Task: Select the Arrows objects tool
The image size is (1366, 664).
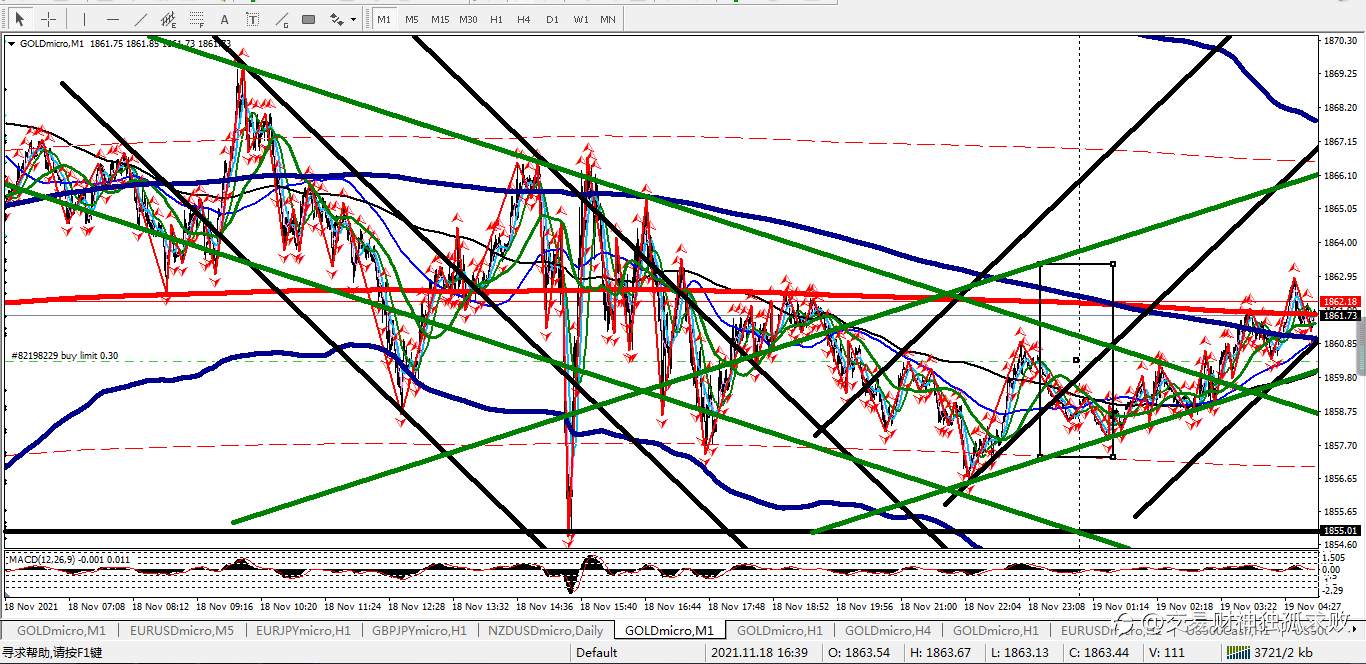Action: [x=337, y=19]
